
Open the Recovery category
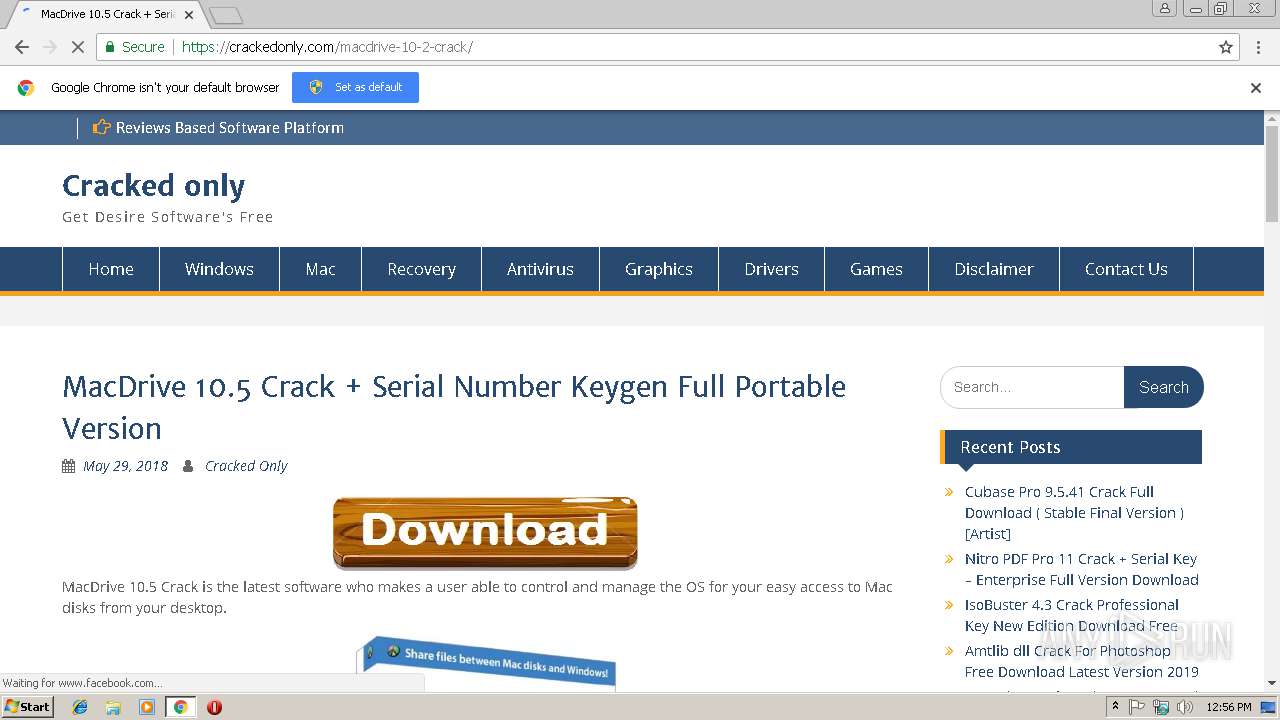tap(421, 269)
